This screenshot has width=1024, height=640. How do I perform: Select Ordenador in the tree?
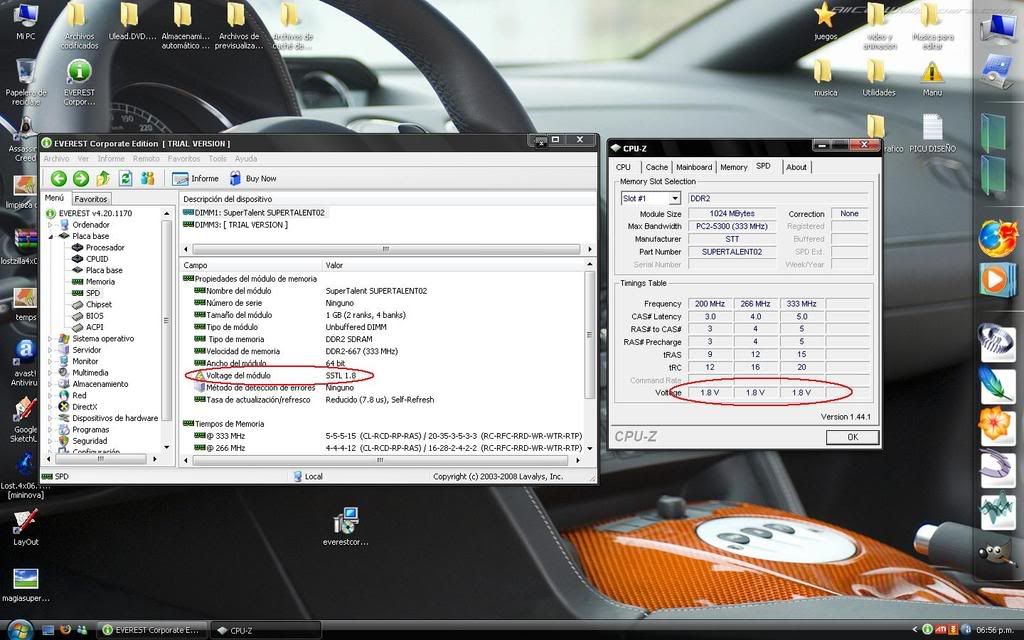[x=91, y=225]
